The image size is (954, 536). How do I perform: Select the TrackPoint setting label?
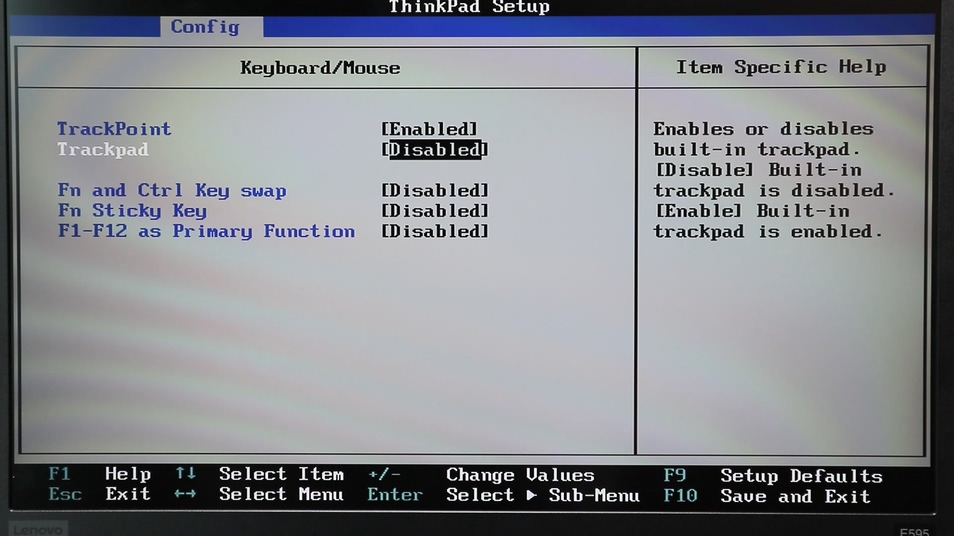(114, 129)
